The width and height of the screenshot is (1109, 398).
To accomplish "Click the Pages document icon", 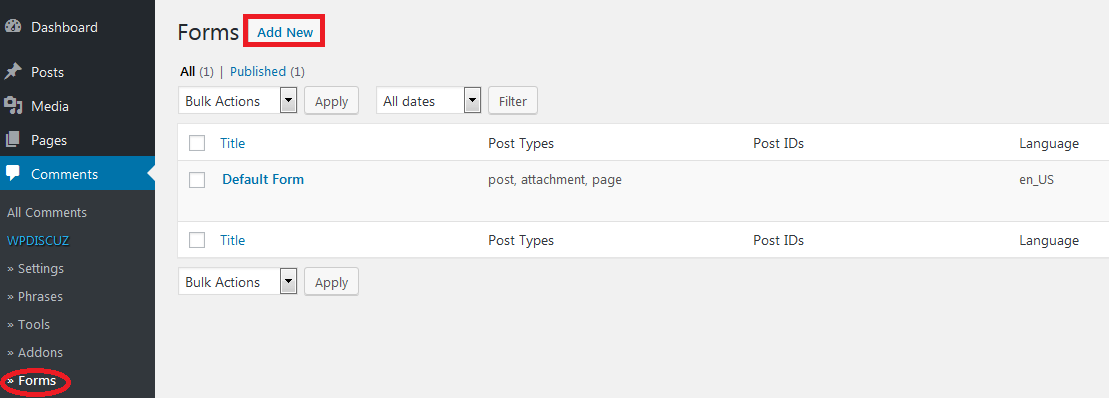I will pyautogui.click(x=13, y=140).
